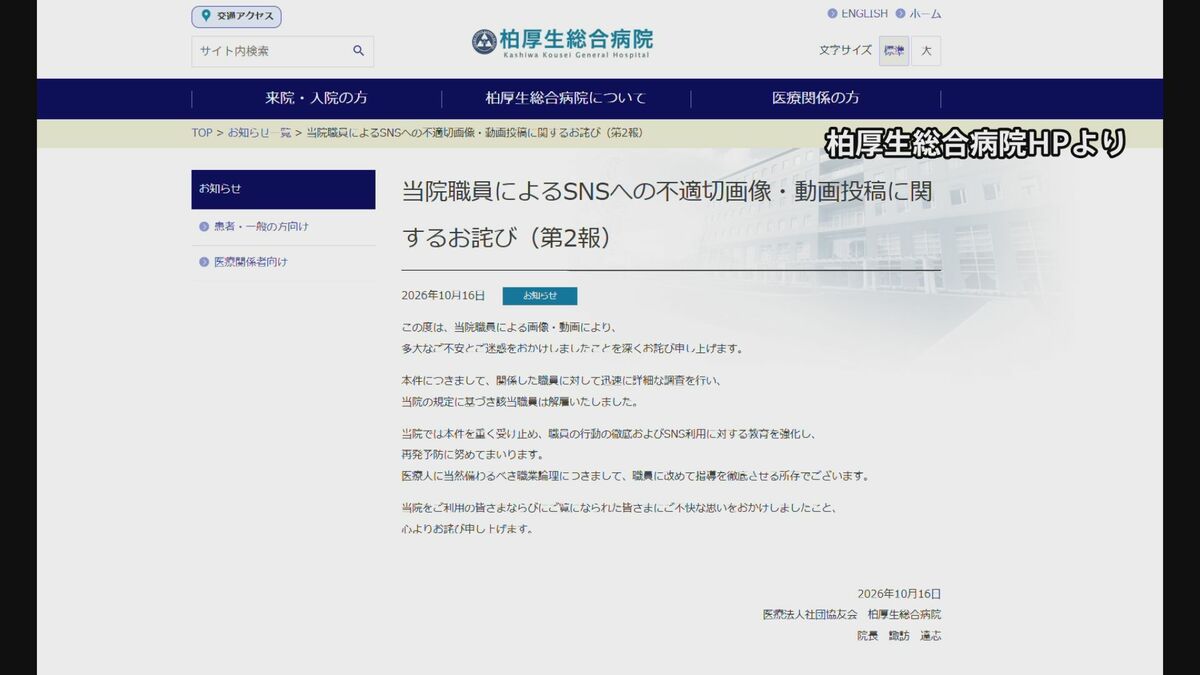Click 文字サイズ label
Viewport: 1200px width, 675px height.
845,50
